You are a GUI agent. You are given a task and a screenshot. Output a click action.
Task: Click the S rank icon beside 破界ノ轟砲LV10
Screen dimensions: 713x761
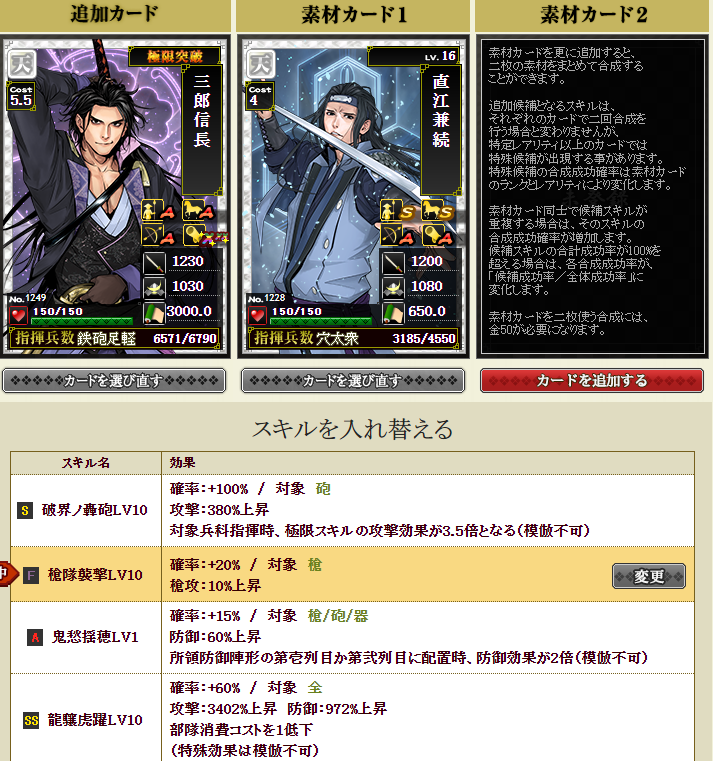(x=25, y=510)
